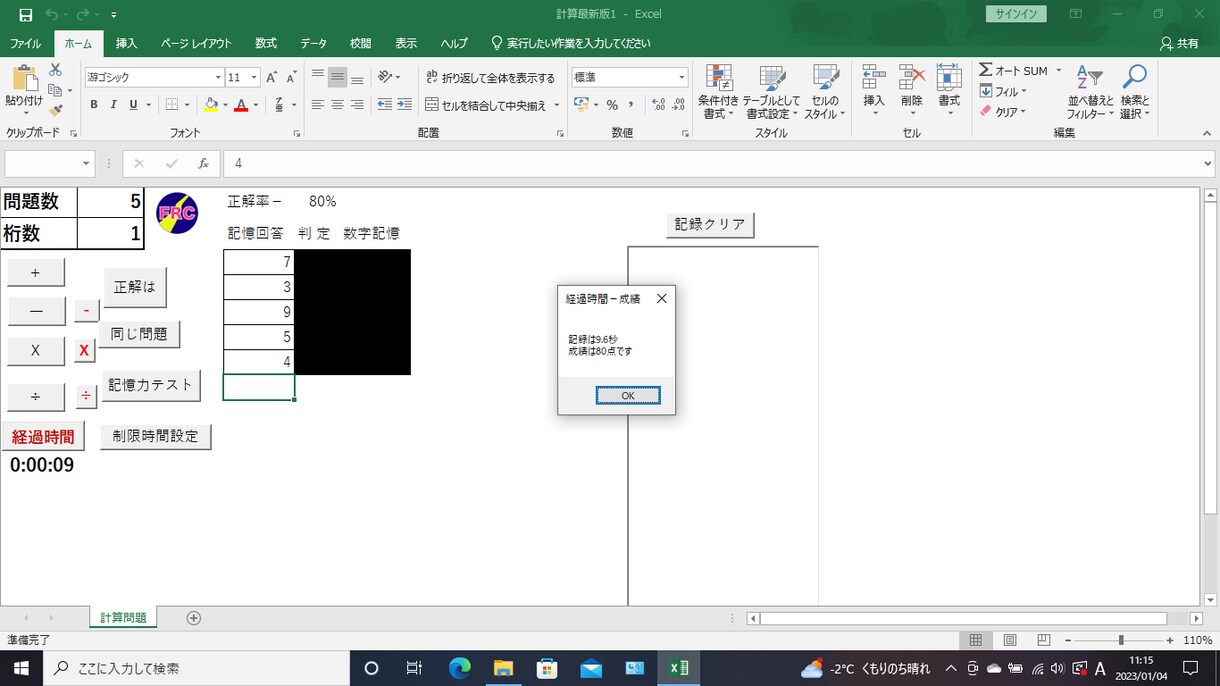Click the Save icon in title bar
Screen dimensions: 1220x686
click(x=26, y=15)
